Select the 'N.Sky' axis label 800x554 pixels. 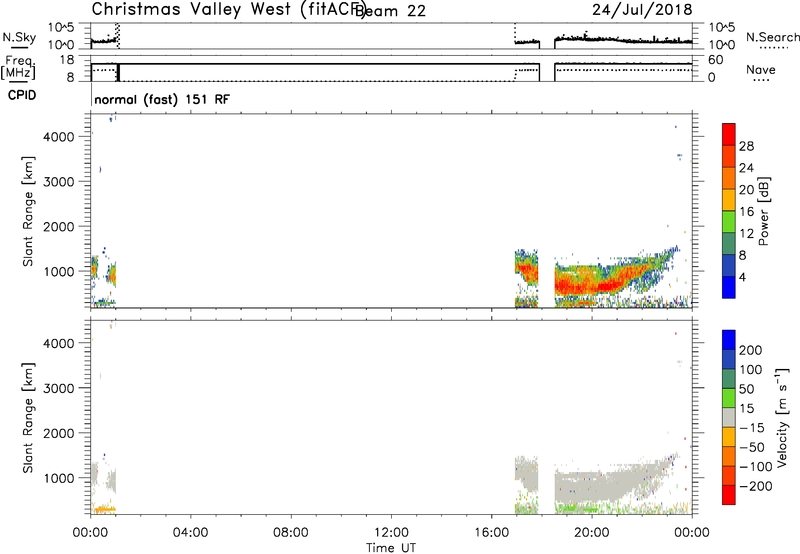coord(19,37)
